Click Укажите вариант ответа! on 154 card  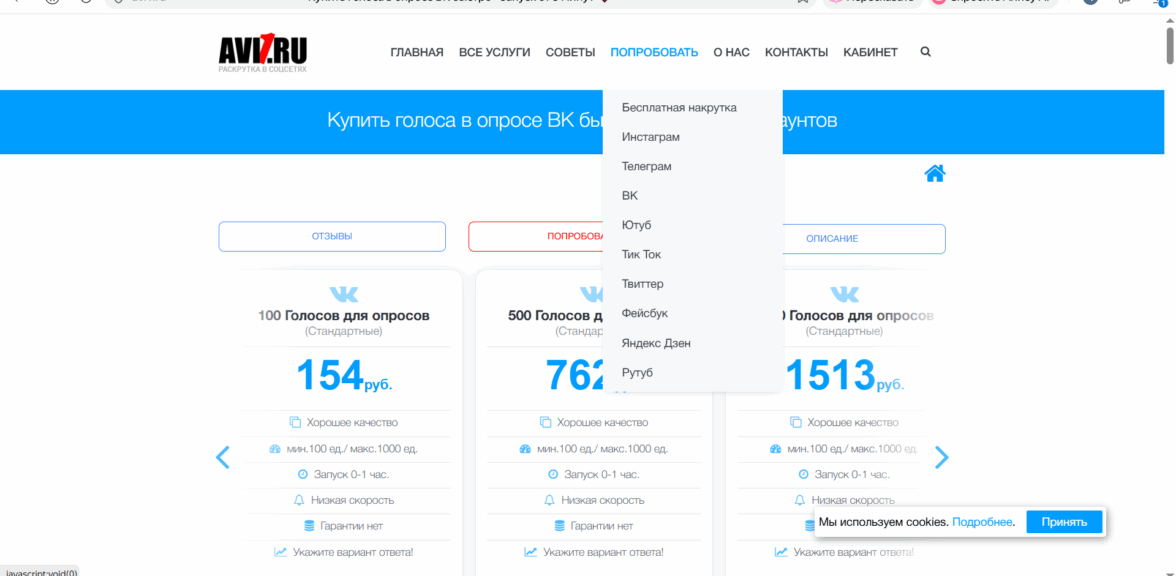(352, 552)
